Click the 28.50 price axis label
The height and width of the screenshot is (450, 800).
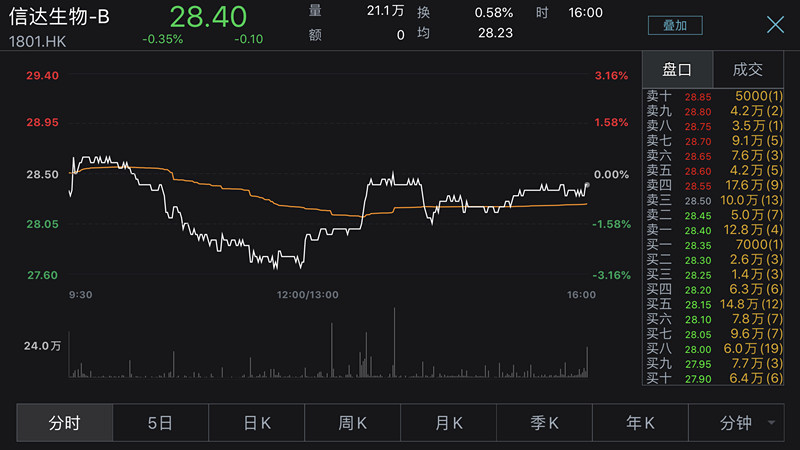click(x=42, y=174)
